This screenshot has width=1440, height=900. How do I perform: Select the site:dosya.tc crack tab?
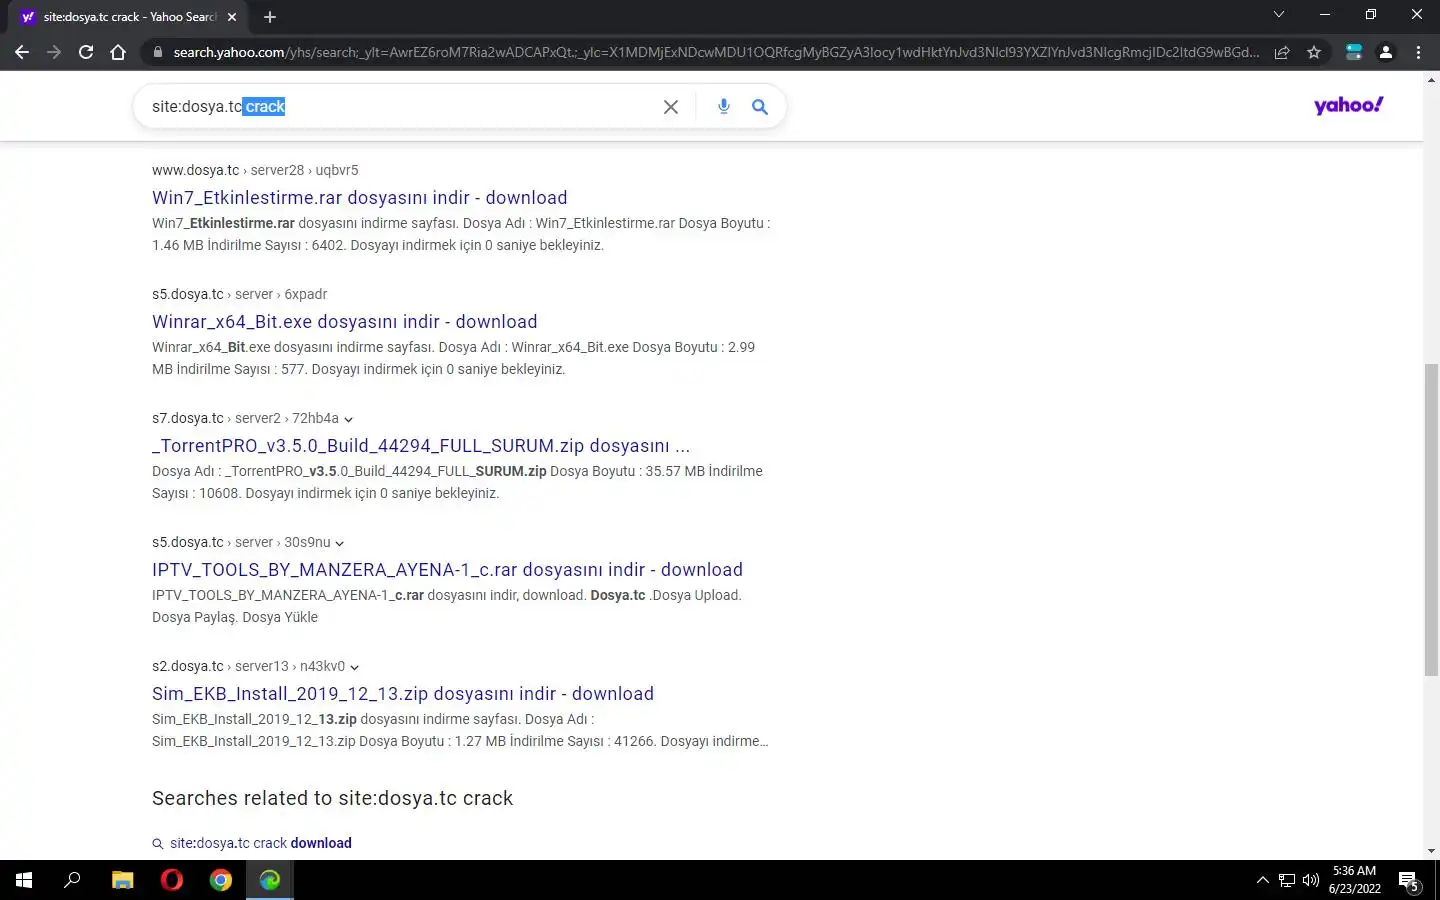point(130,17)
